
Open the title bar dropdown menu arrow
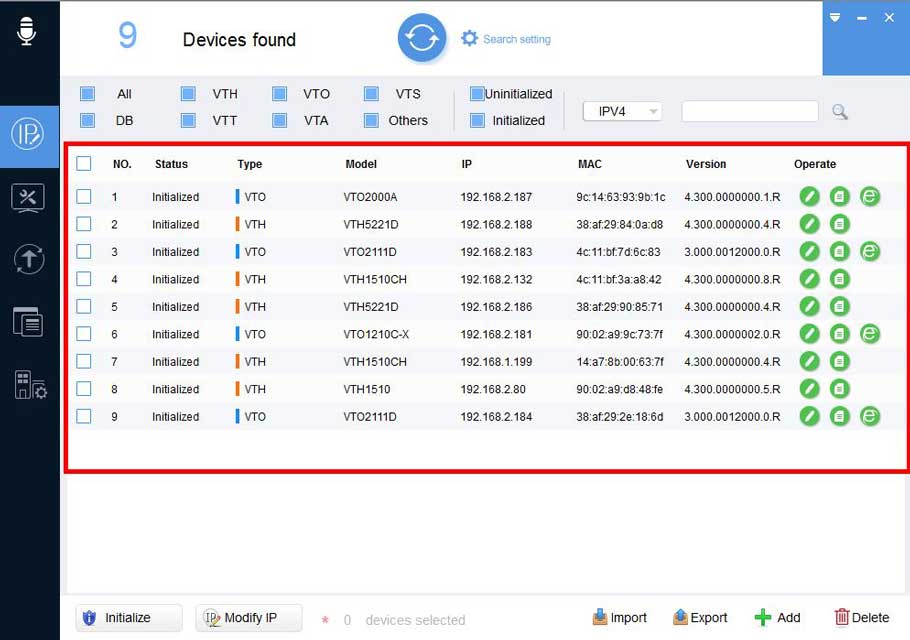pyautogui.click(x=836, y=18)
